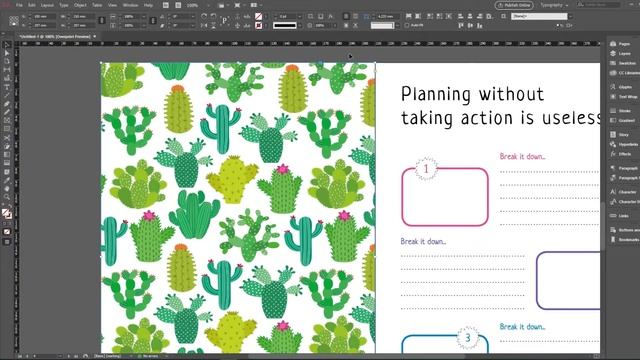
Task: Open the Layers panel
Action: click(x=621, y=53)
